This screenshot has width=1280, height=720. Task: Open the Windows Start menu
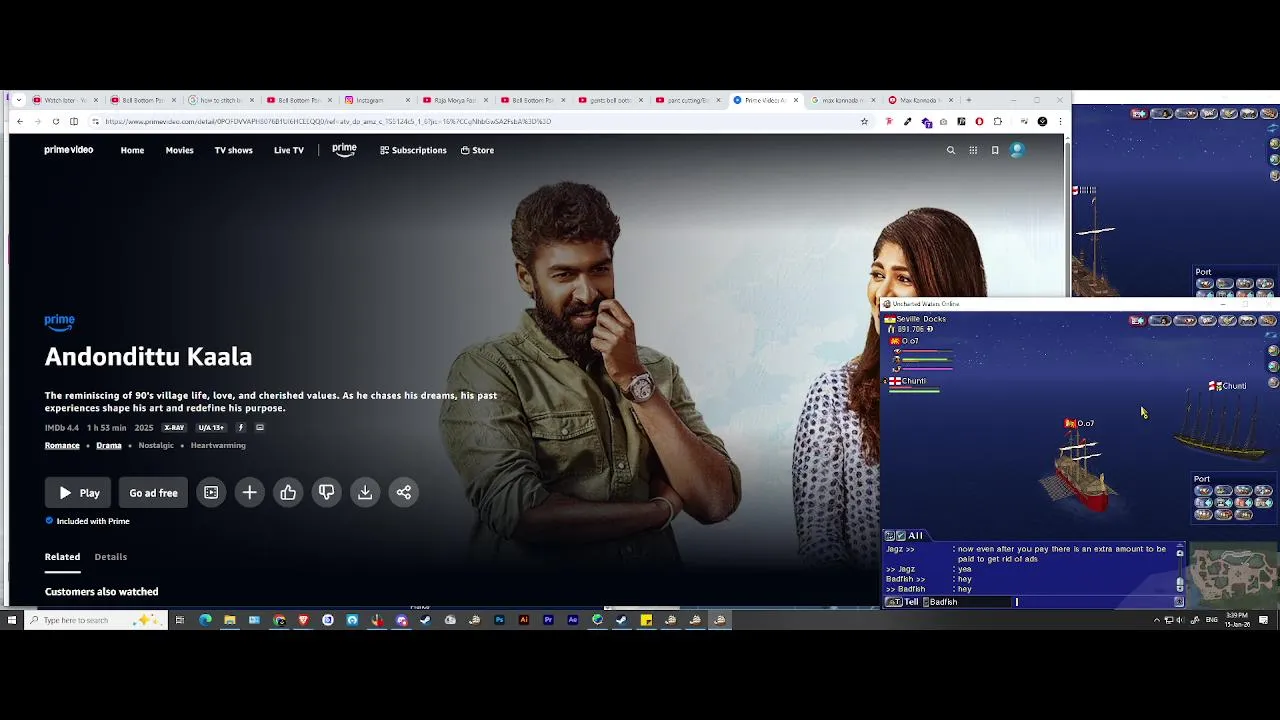tap(12, 620)
